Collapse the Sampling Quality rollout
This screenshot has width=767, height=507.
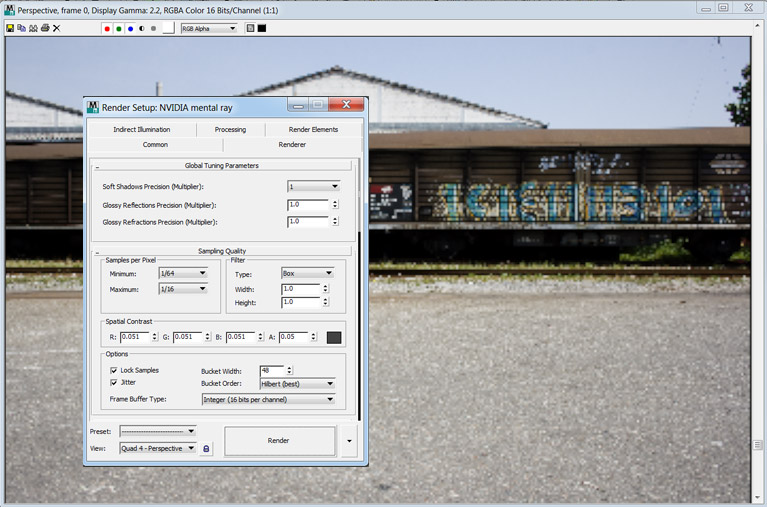click(222, 251)
